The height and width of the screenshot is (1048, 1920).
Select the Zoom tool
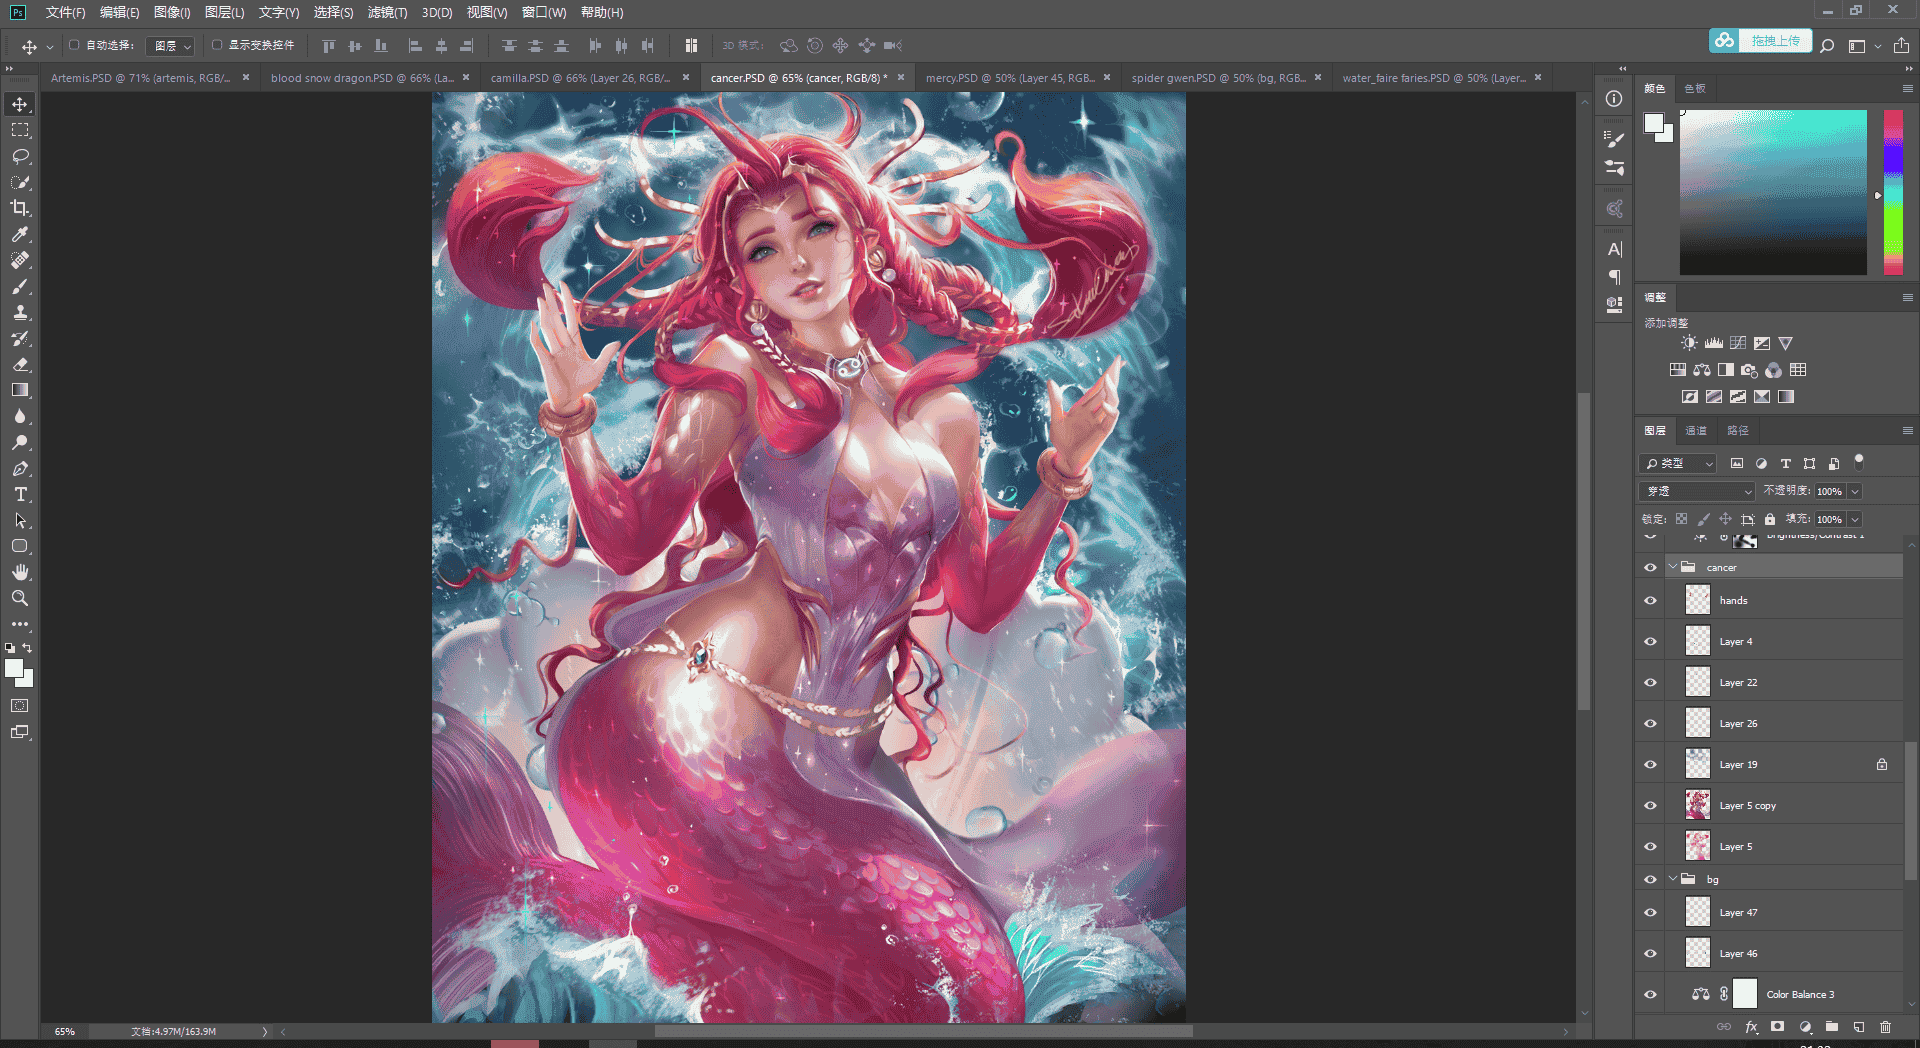click(20, 598)
